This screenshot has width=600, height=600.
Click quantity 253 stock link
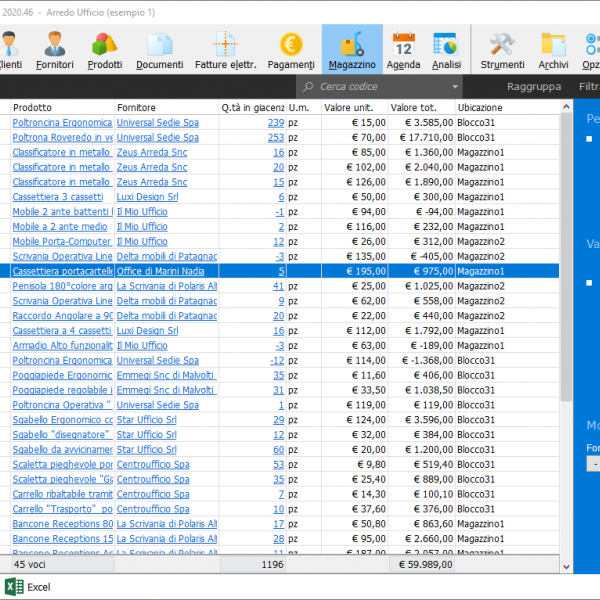point(275,137)
